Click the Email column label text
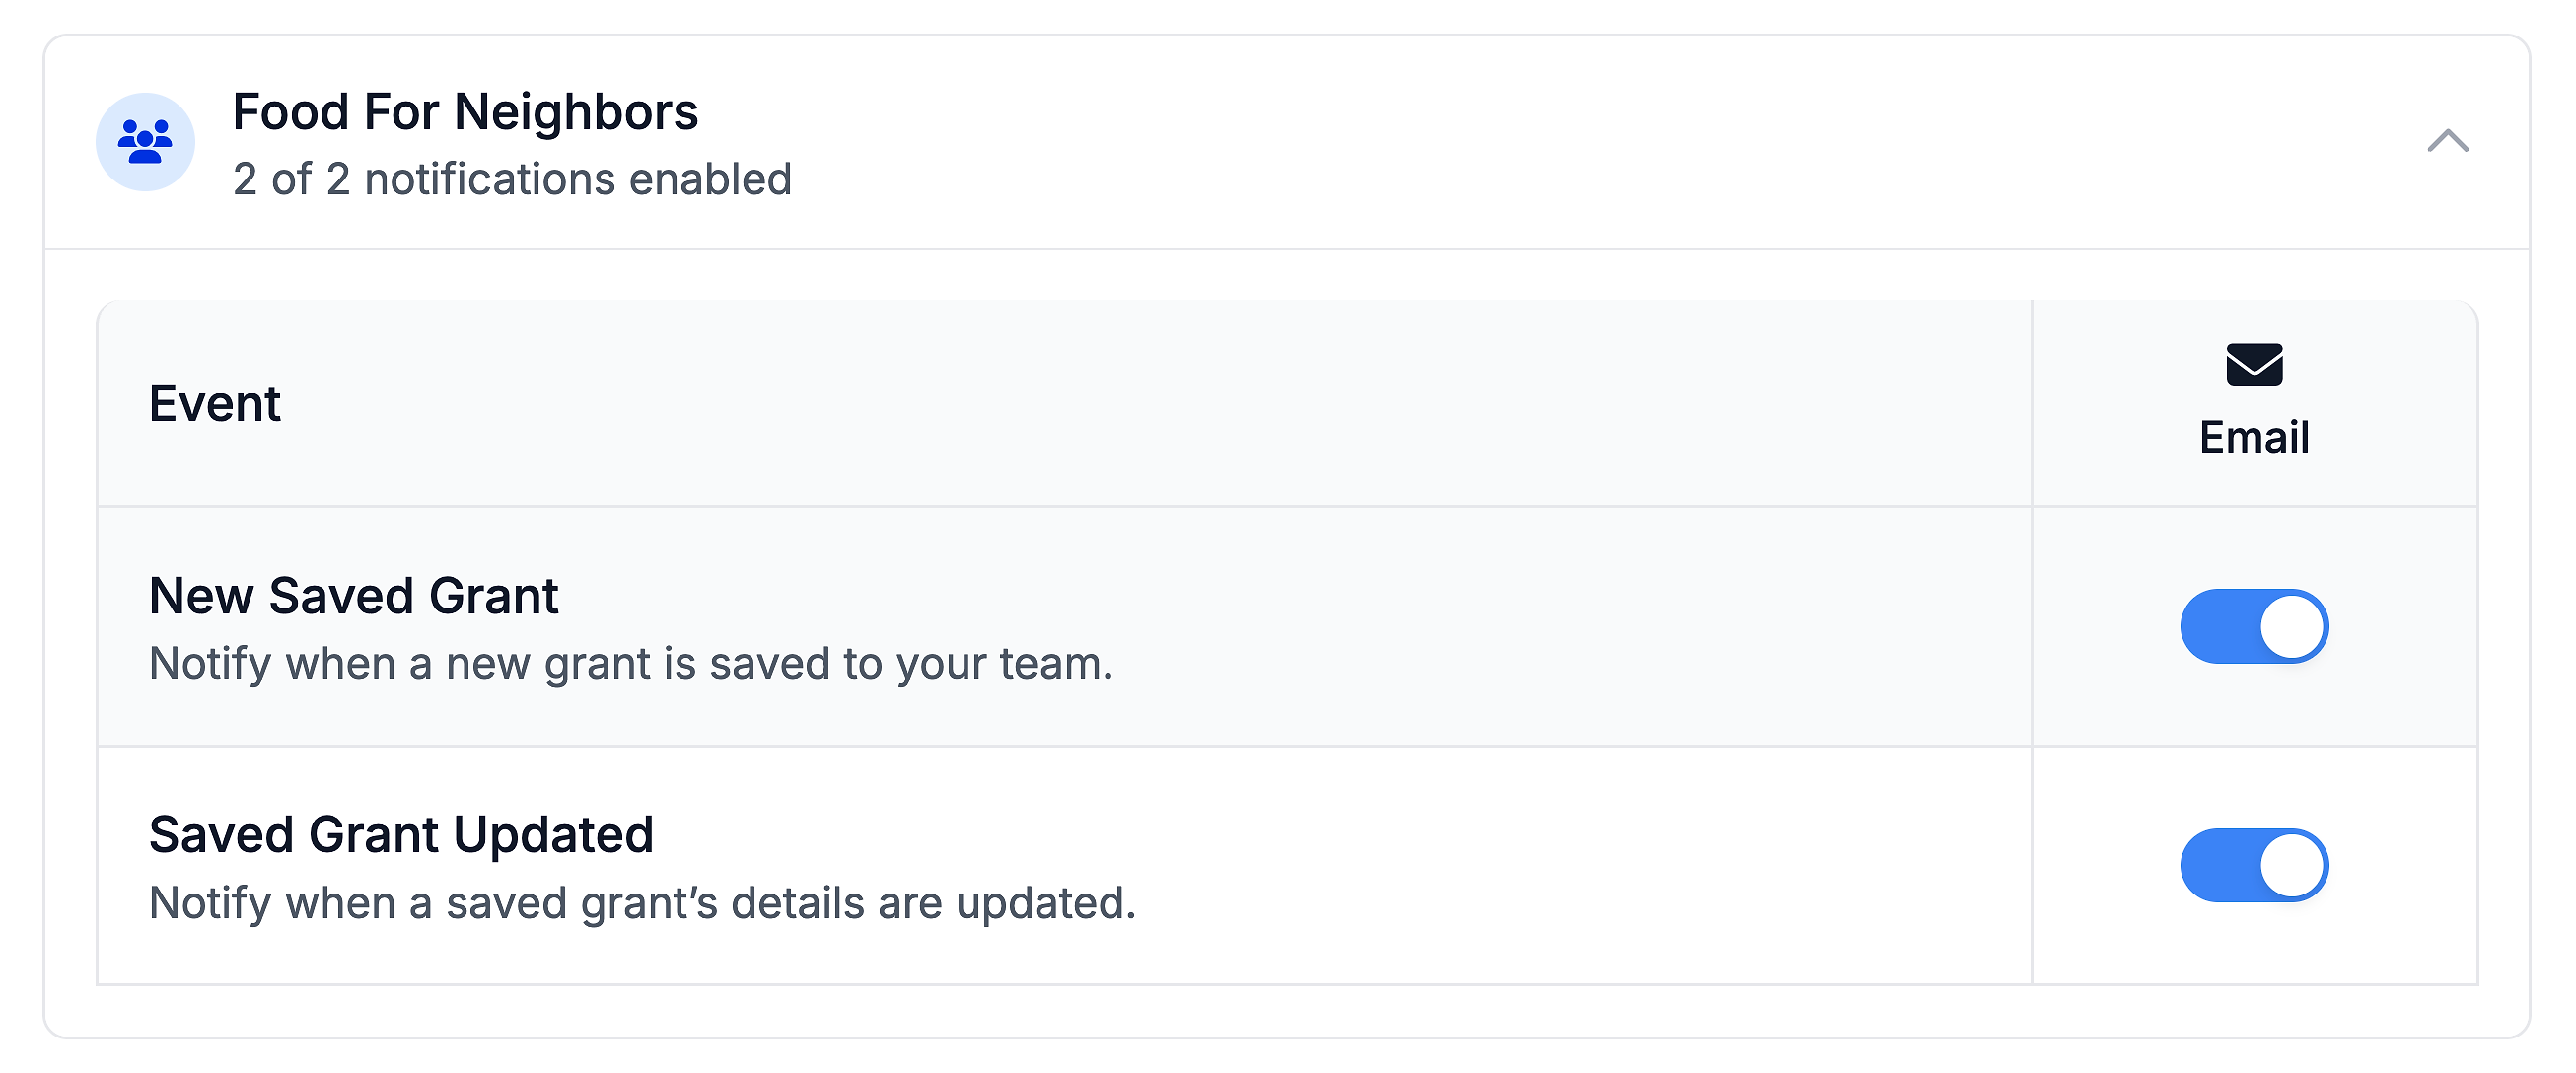 (2254, 438)
